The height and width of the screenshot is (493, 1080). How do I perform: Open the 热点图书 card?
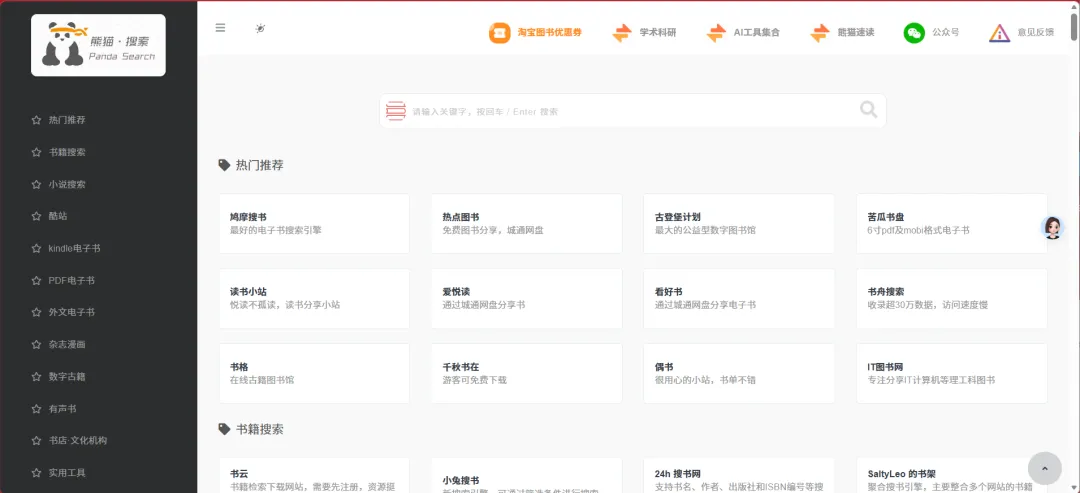click(x=527, y=224)
